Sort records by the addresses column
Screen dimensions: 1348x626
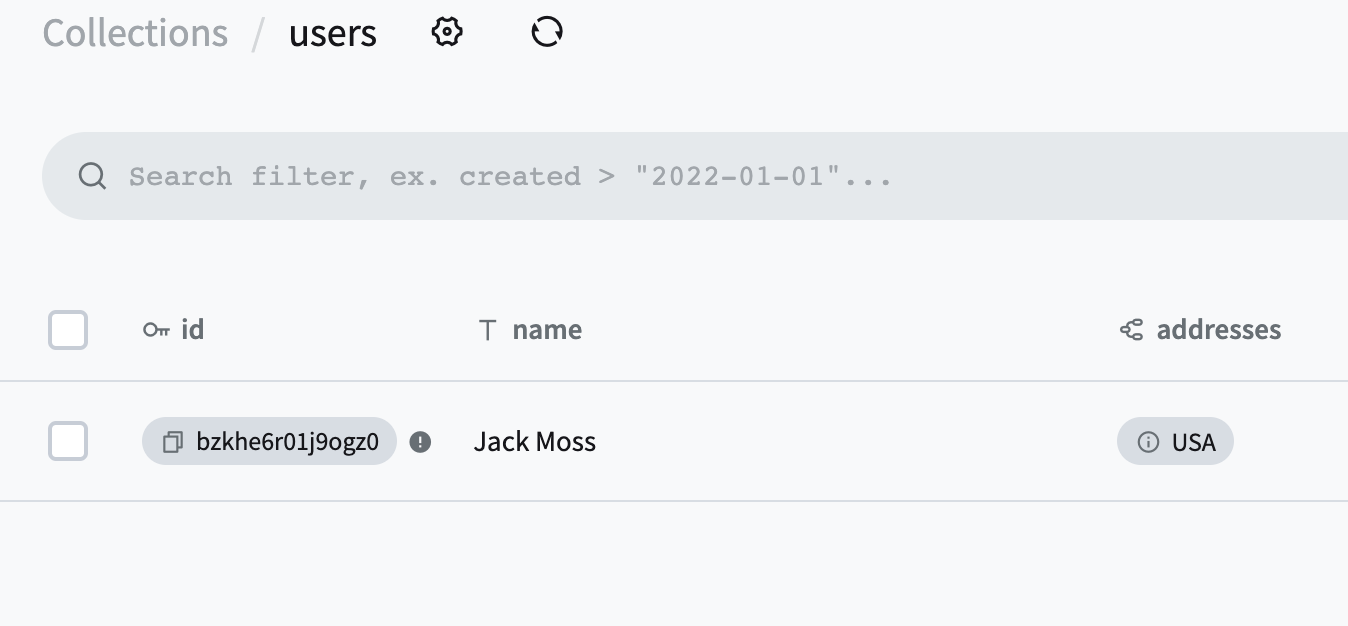(1218, 329)
